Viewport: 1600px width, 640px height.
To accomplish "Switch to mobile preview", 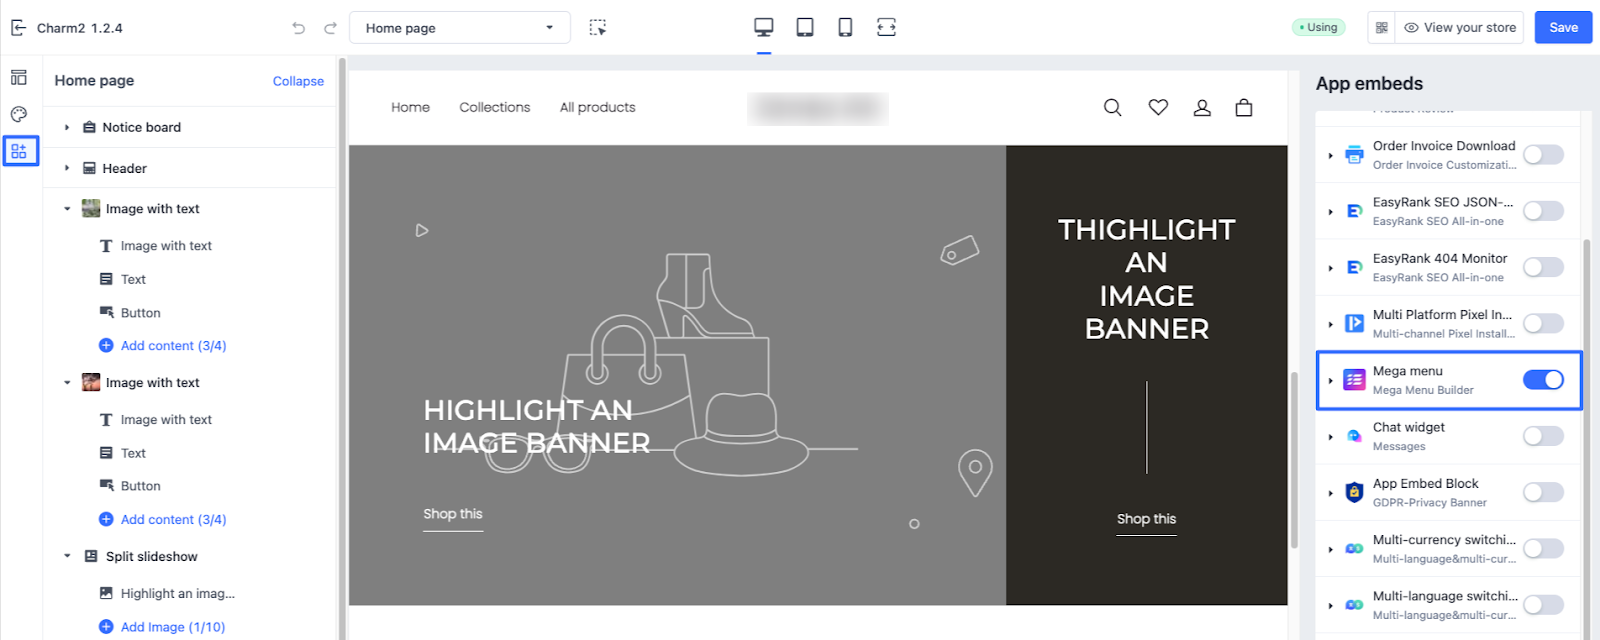I will pyautogui.click(x=845, y=27).
